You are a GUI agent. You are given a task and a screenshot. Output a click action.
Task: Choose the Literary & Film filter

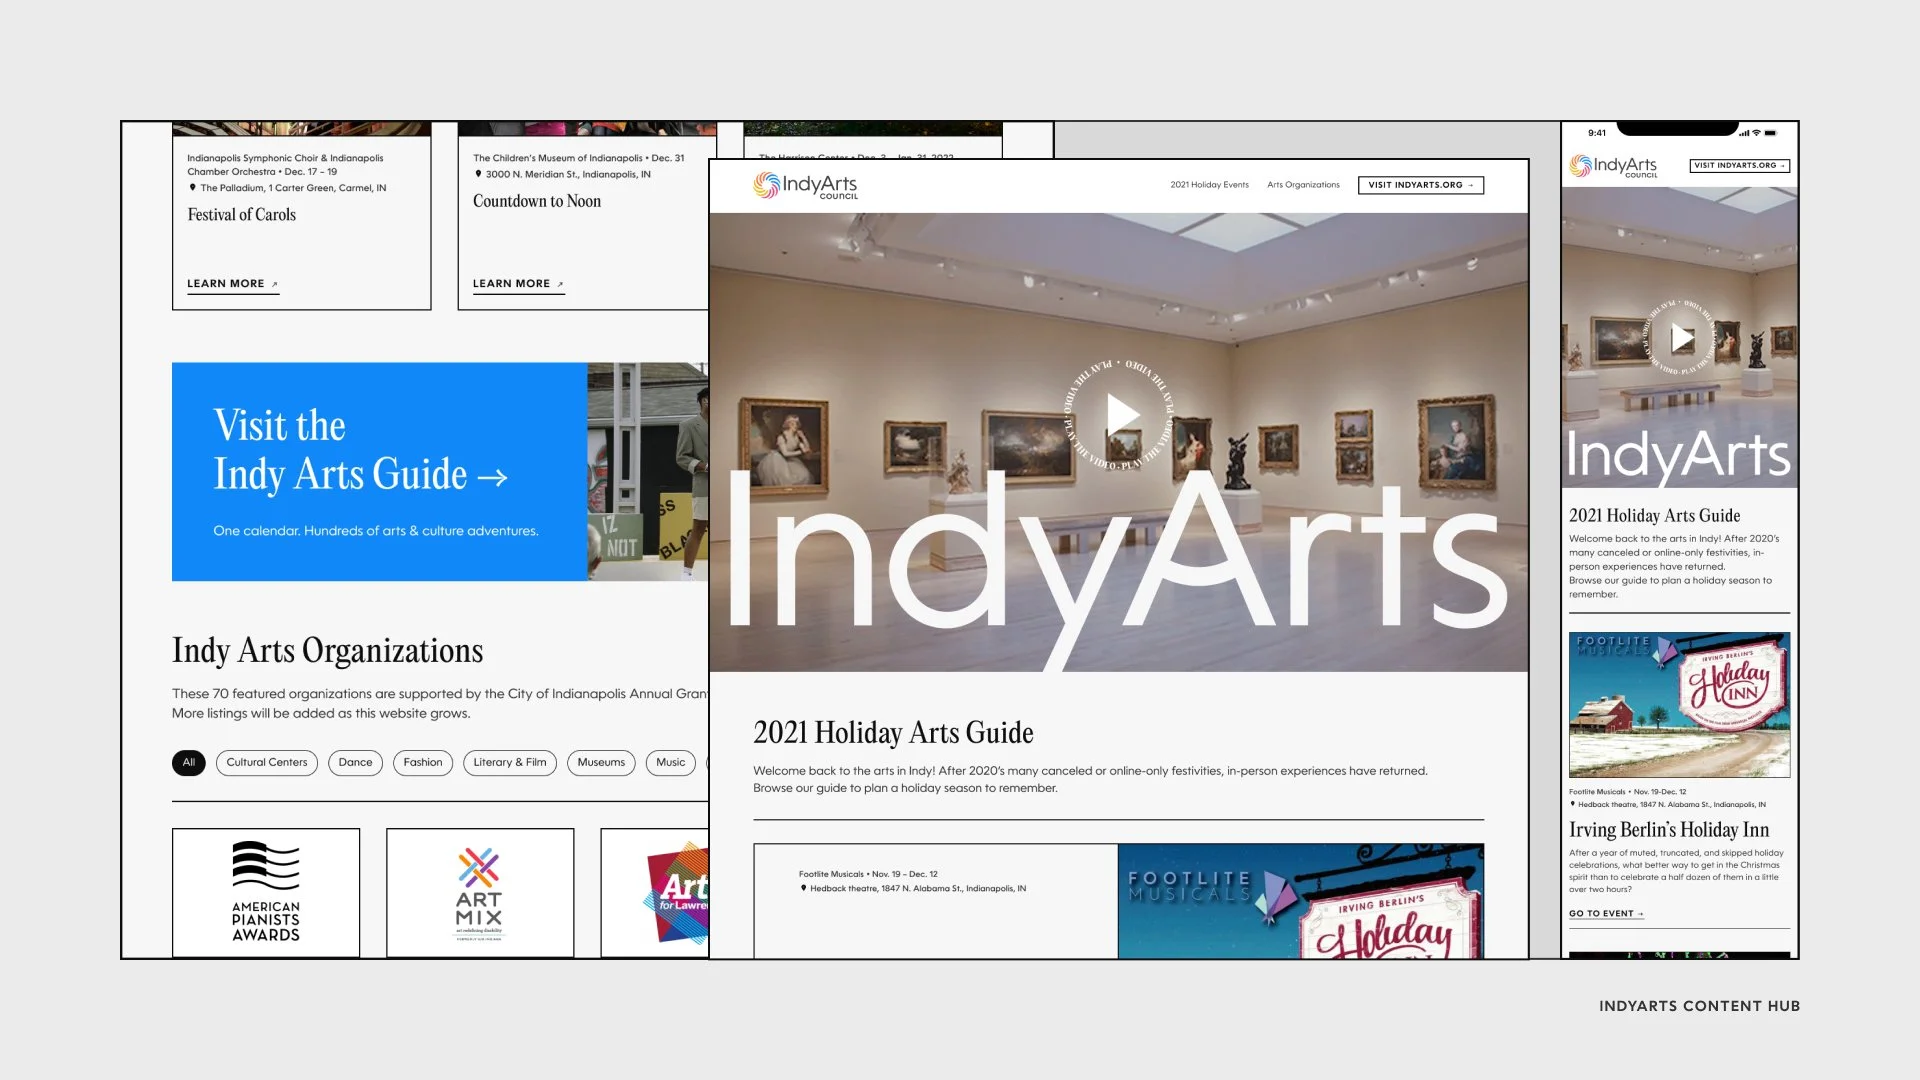pyautogui.click(x=510, y=762)
